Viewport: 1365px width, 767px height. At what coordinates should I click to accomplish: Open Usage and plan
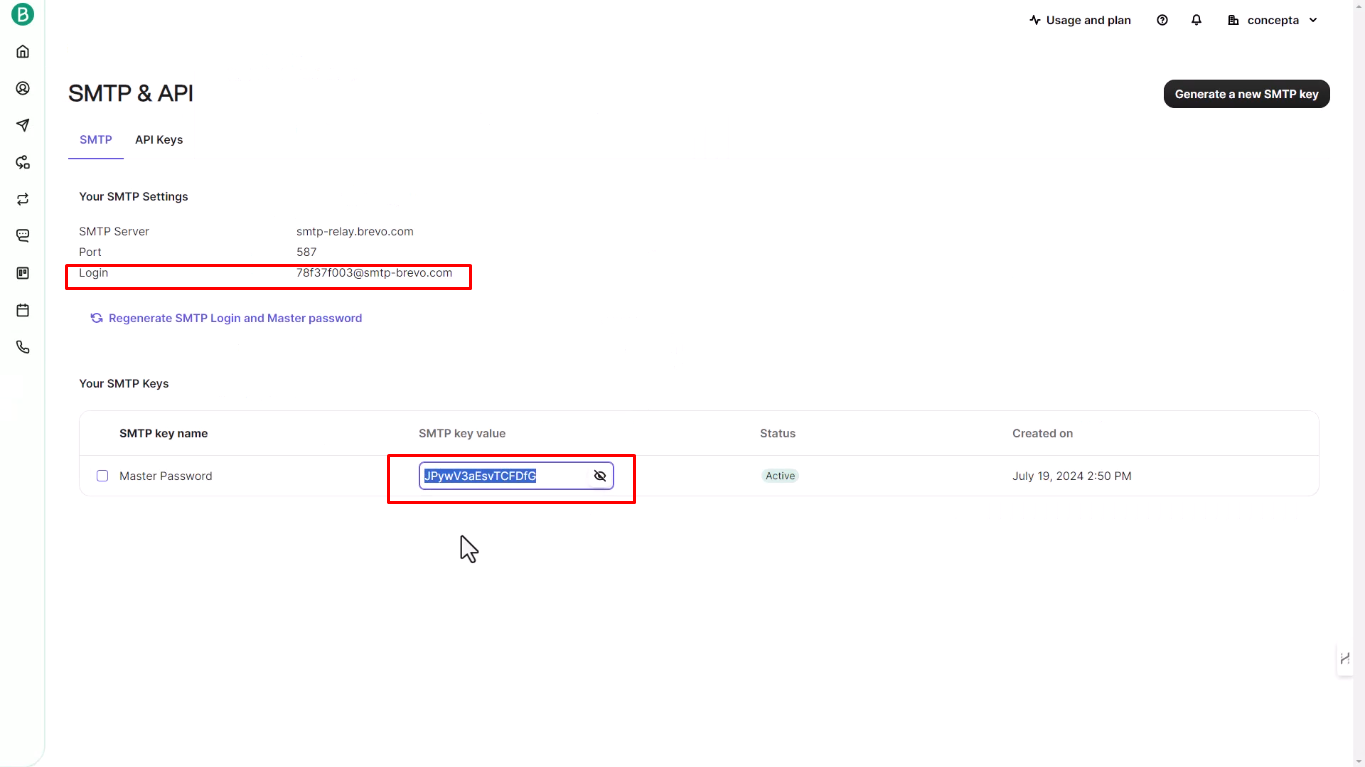[x=1080, y=20]
